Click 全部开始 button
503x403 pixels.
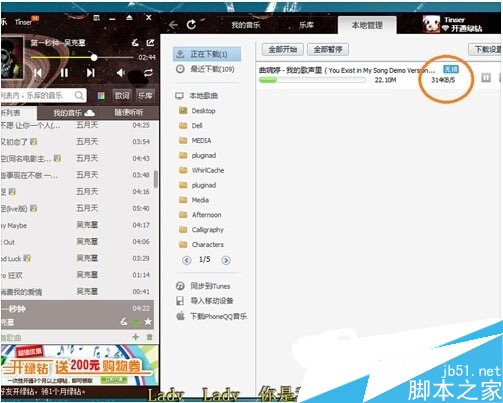(283, 50)
